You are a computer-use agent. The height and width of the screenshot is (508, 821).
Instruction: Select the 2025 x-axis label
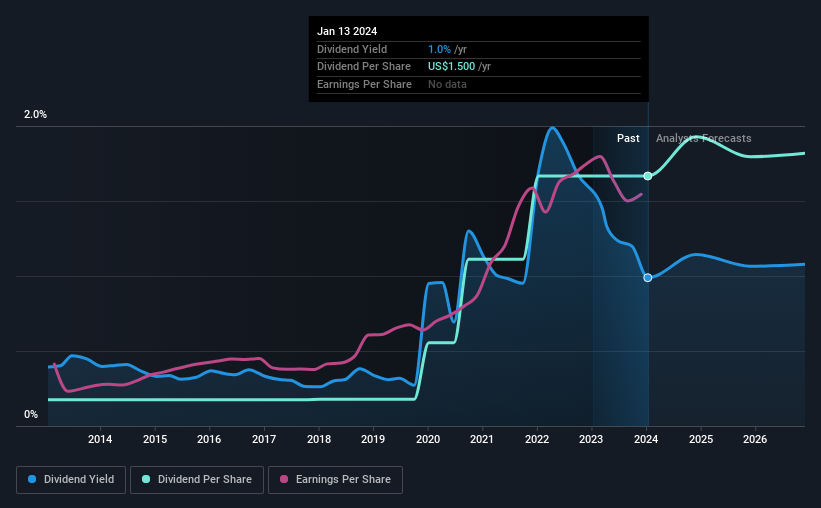[701, 439]
